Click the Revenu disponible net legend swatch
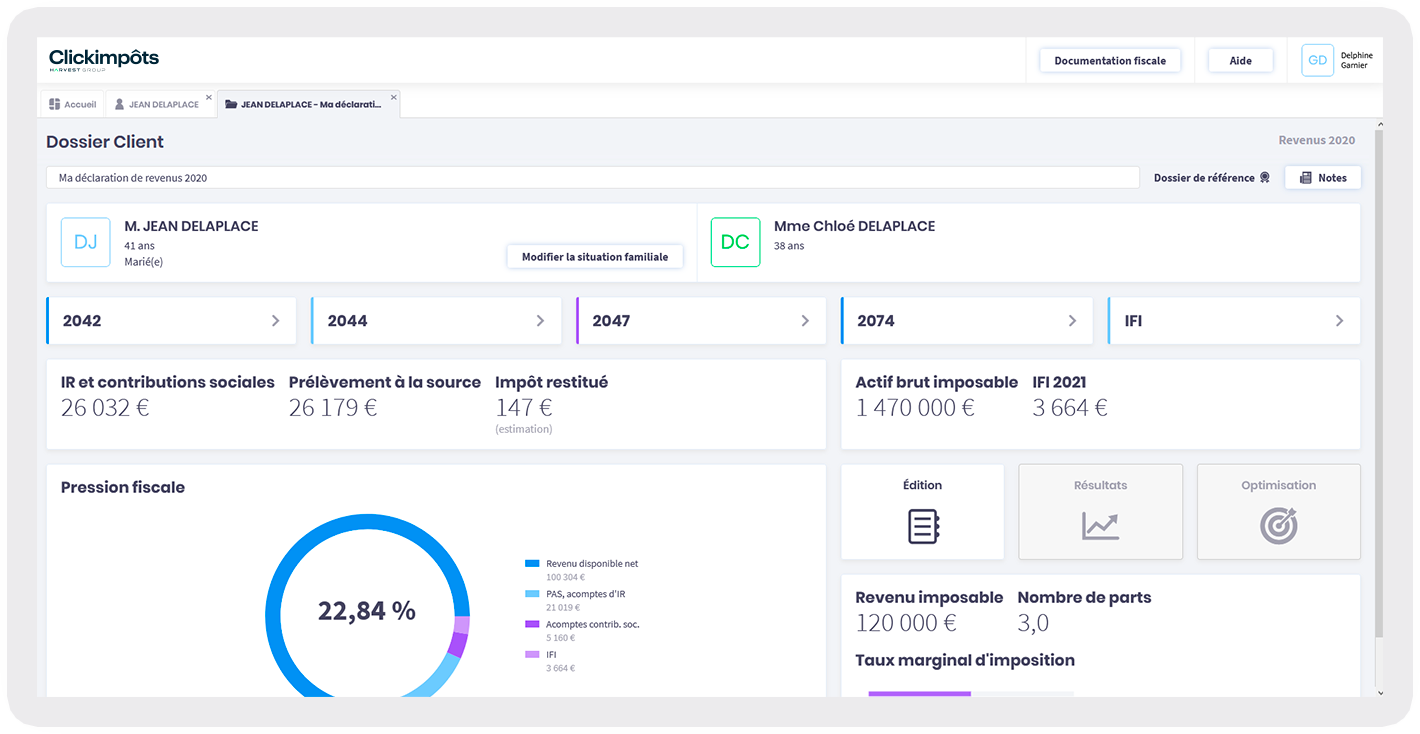1420x734 pixels. click(x=532, y=564)
